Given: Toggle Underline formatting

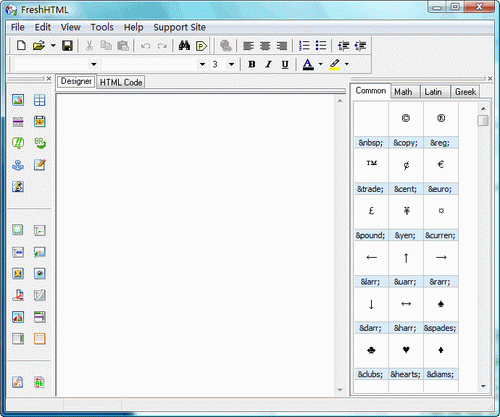Looking at the screenshot, I should tap(285, 64).
